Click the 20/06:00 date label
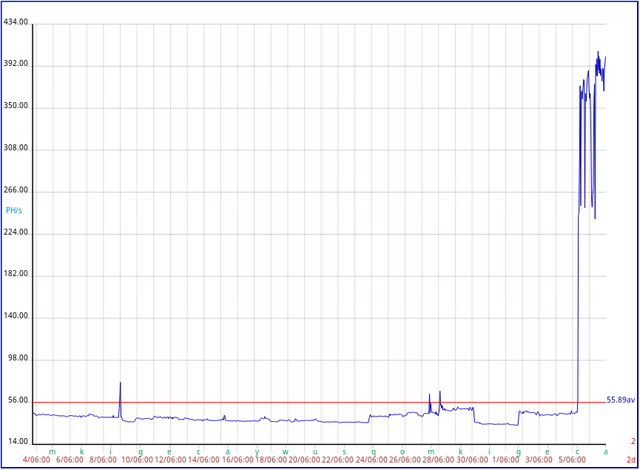Screen dimensions: 640x470 coord(304,460)
